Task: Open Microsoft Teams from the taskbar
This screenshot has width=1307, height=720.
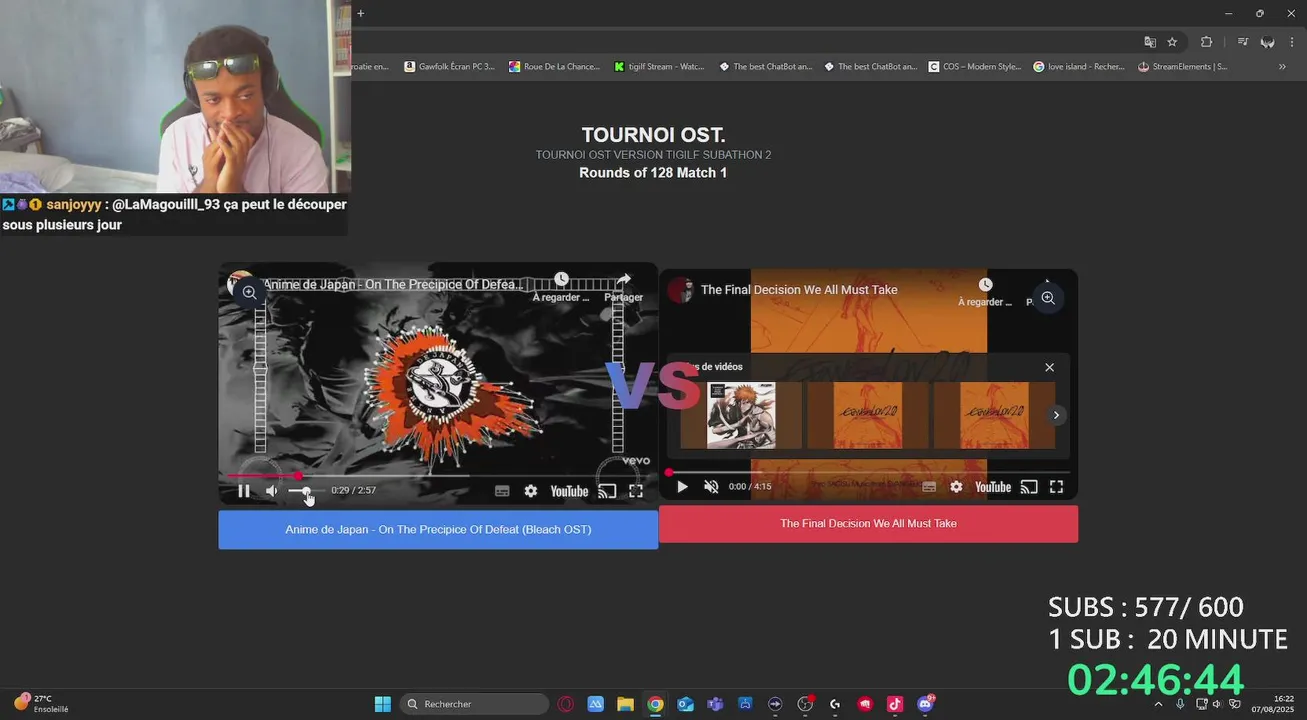Action: 715,704
